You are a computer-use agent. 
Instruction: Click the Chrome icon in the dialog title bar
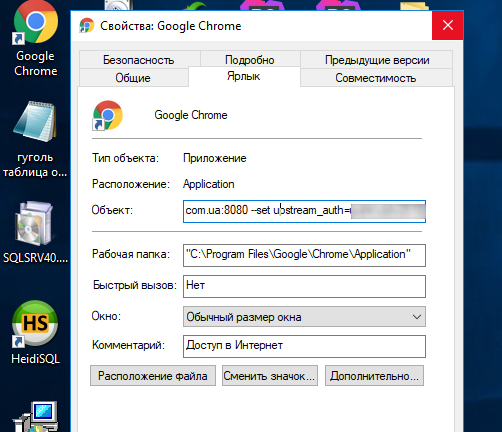(87, 26)
